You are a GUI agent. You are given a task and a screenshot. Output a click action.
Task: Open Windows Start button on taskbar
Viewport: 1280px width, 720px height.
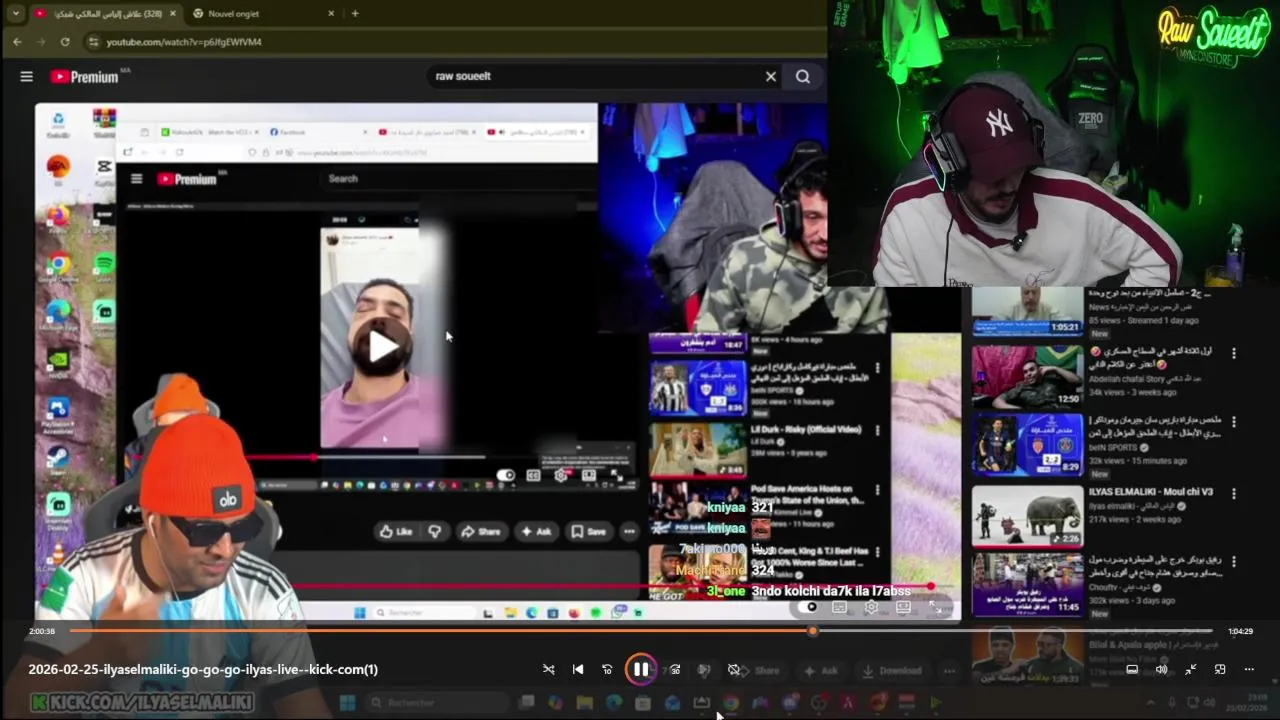[347, 703]
